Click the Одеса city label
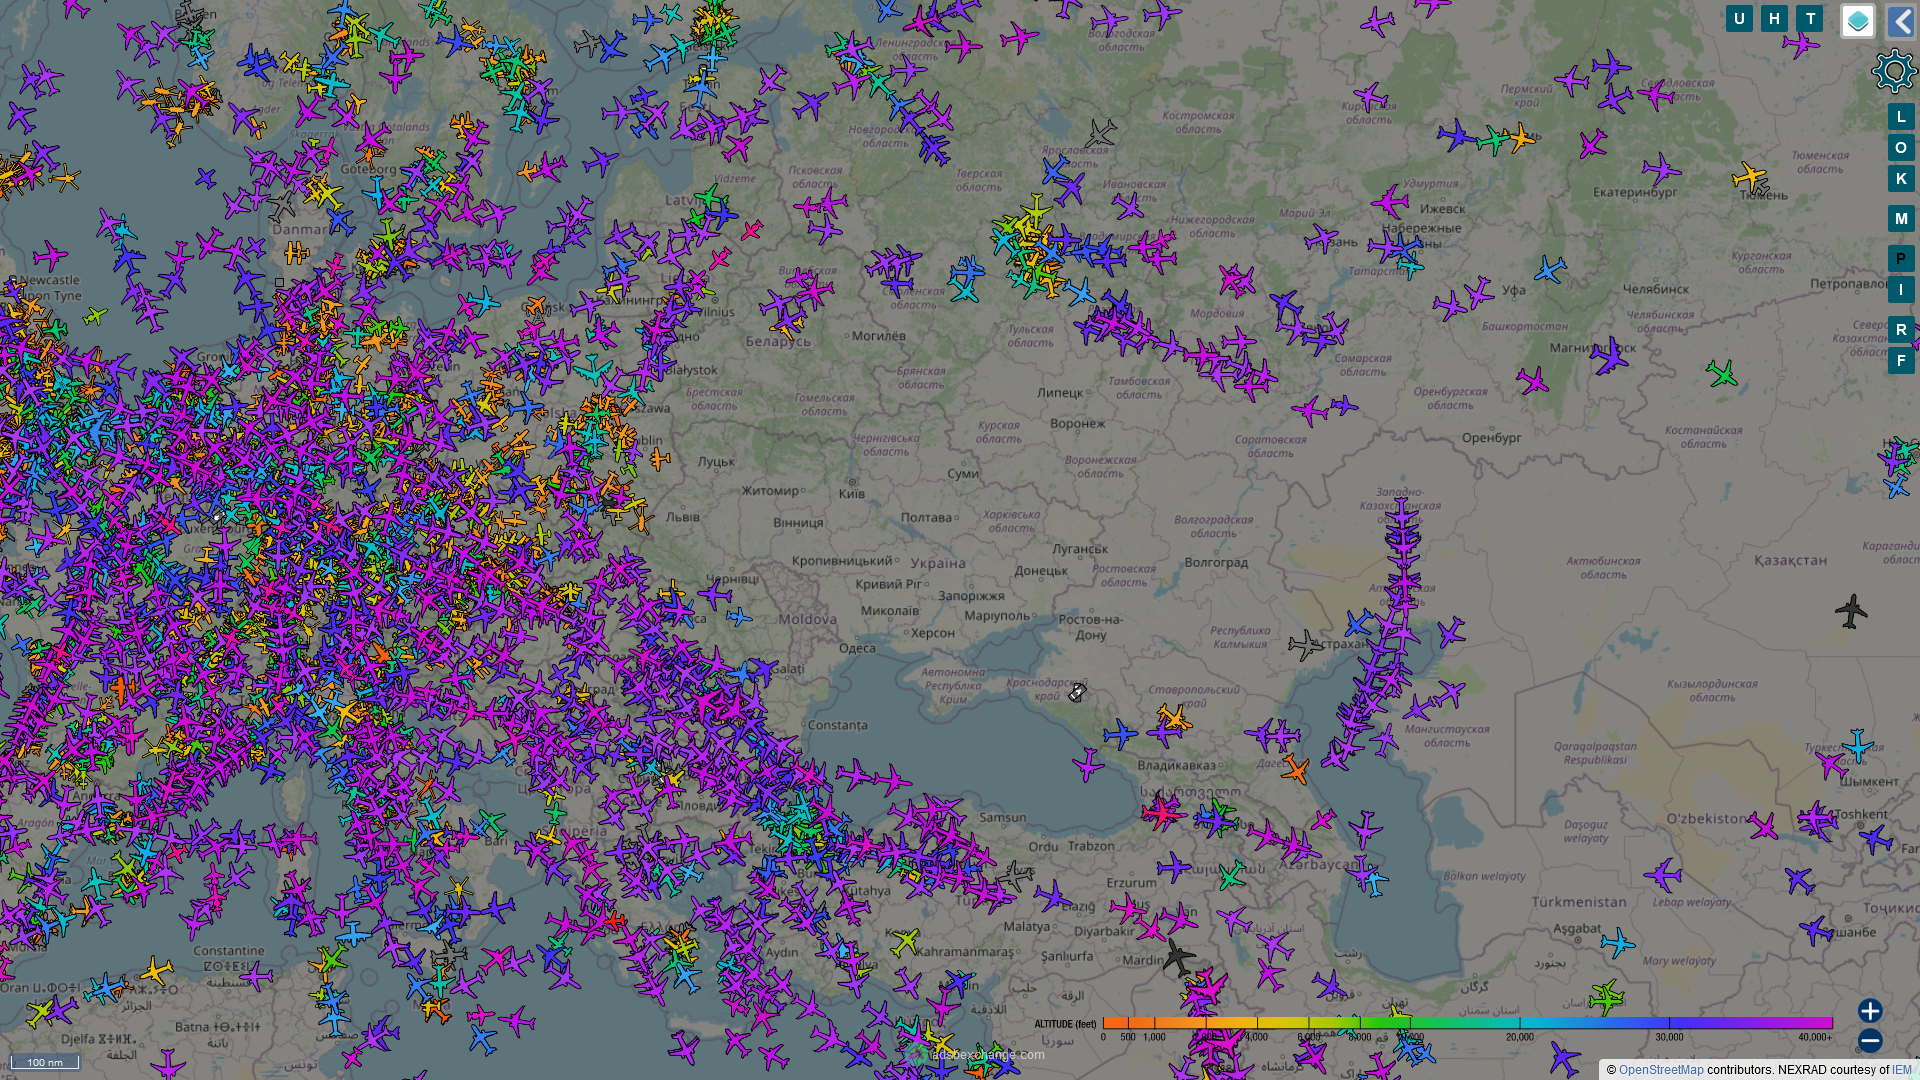 (857, 648)
